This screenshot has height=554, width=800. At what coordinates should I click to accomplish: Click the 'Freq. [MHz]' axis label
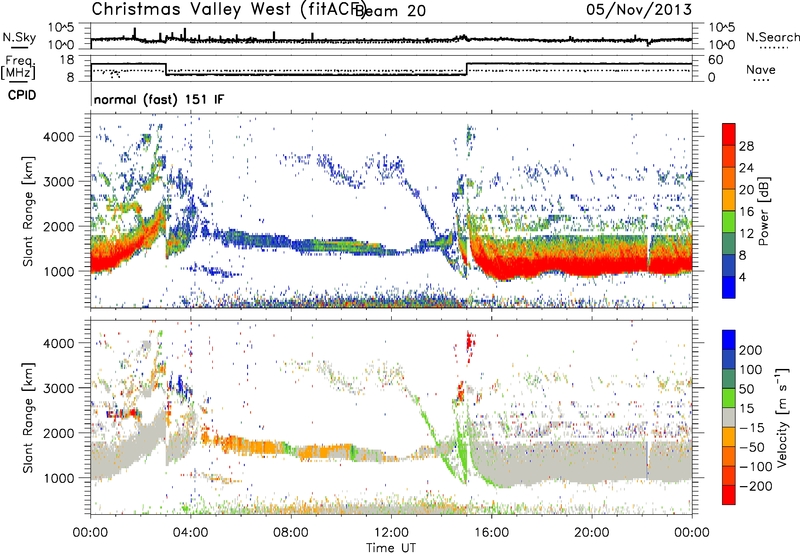coord(19,67)
